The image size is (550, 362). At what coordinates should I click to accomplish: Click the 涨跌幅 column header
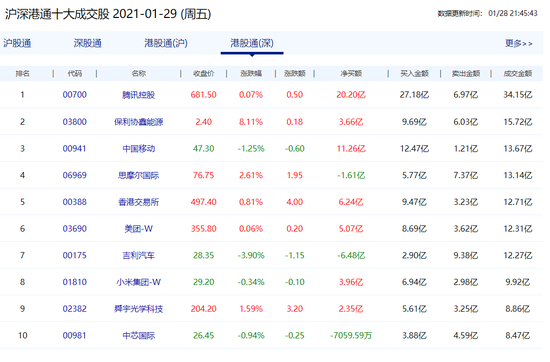pyautogui.click(x=251, y=73)
